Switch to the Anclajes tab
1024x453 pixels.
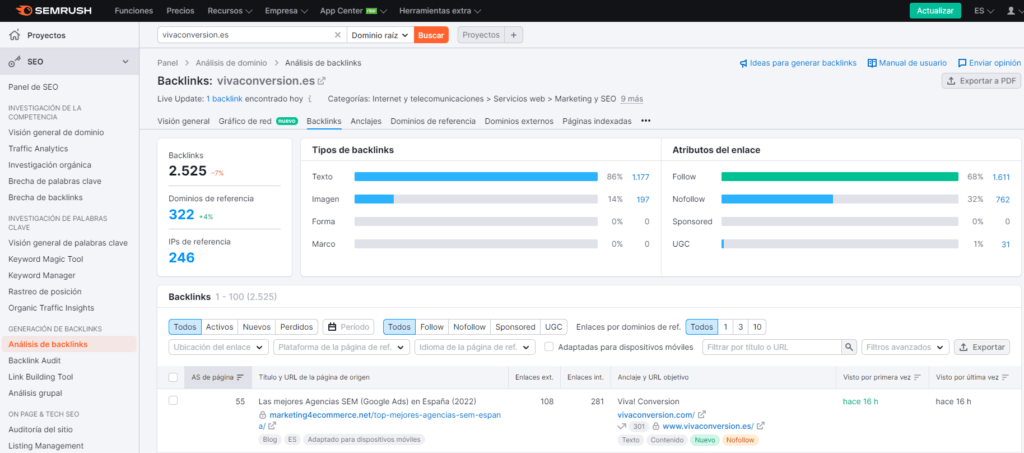coord(366,121)
